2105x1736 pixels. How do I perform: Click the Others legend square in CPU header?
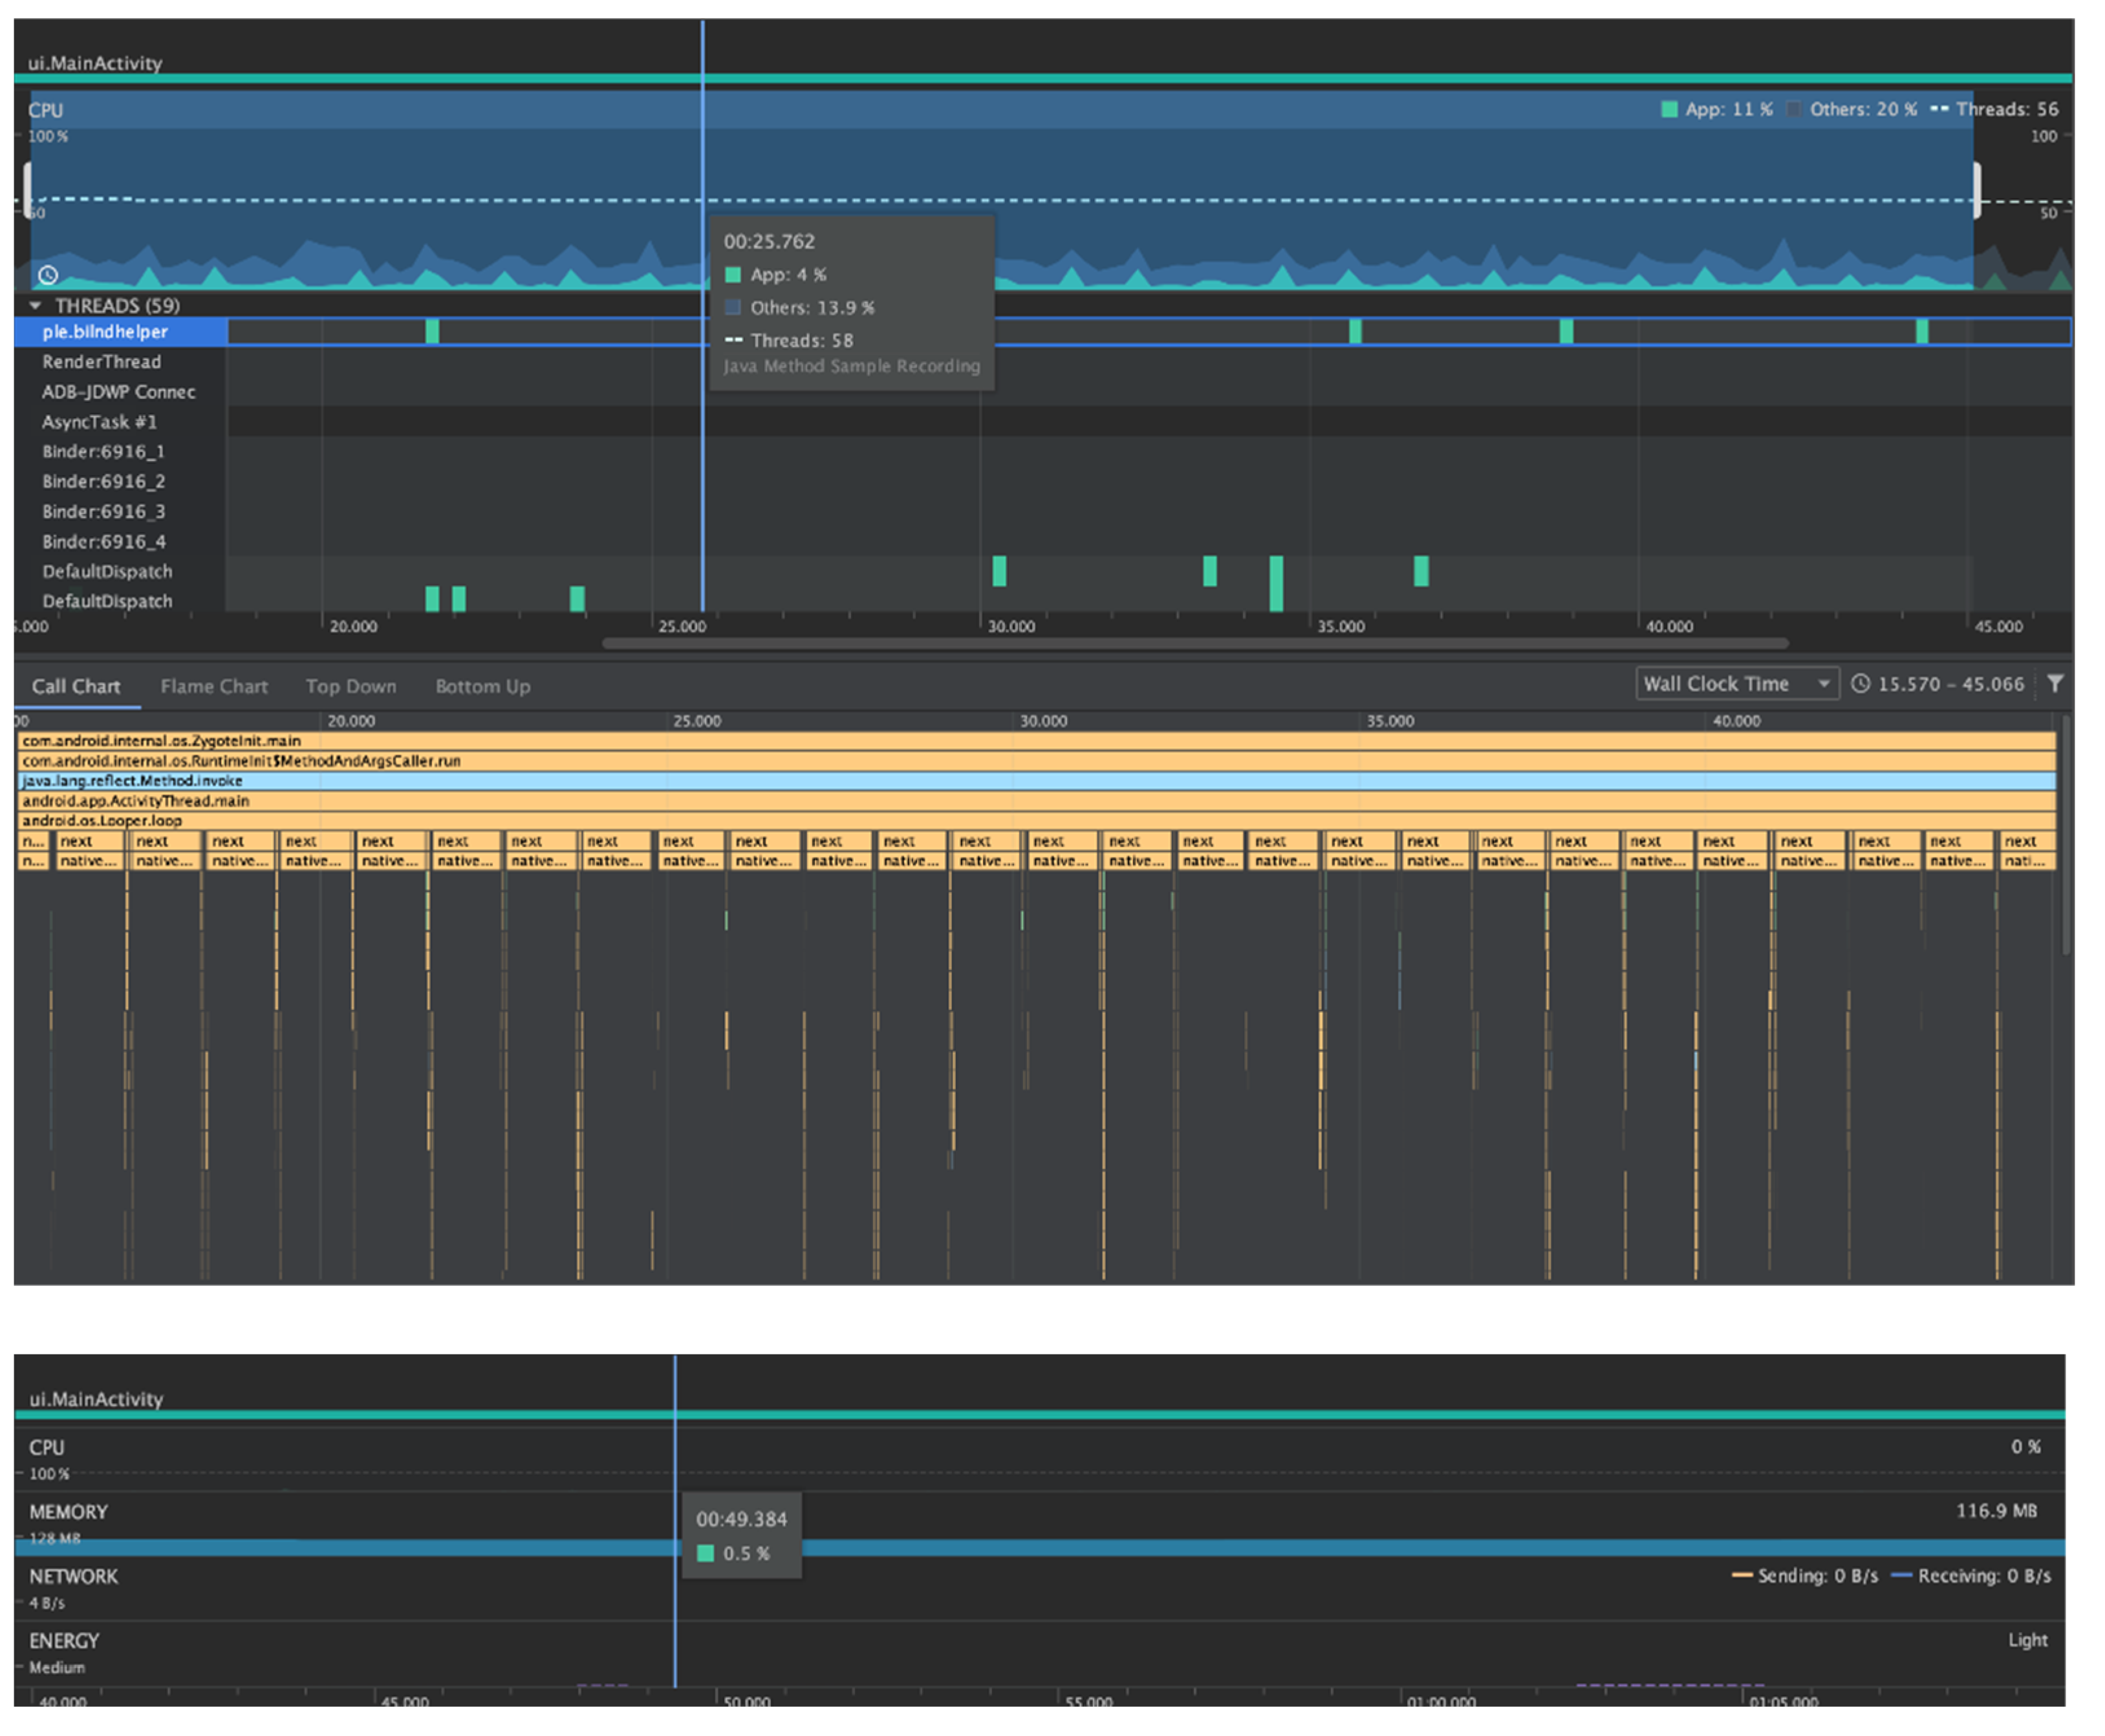pyautogui.click(x=1794, y=110)
